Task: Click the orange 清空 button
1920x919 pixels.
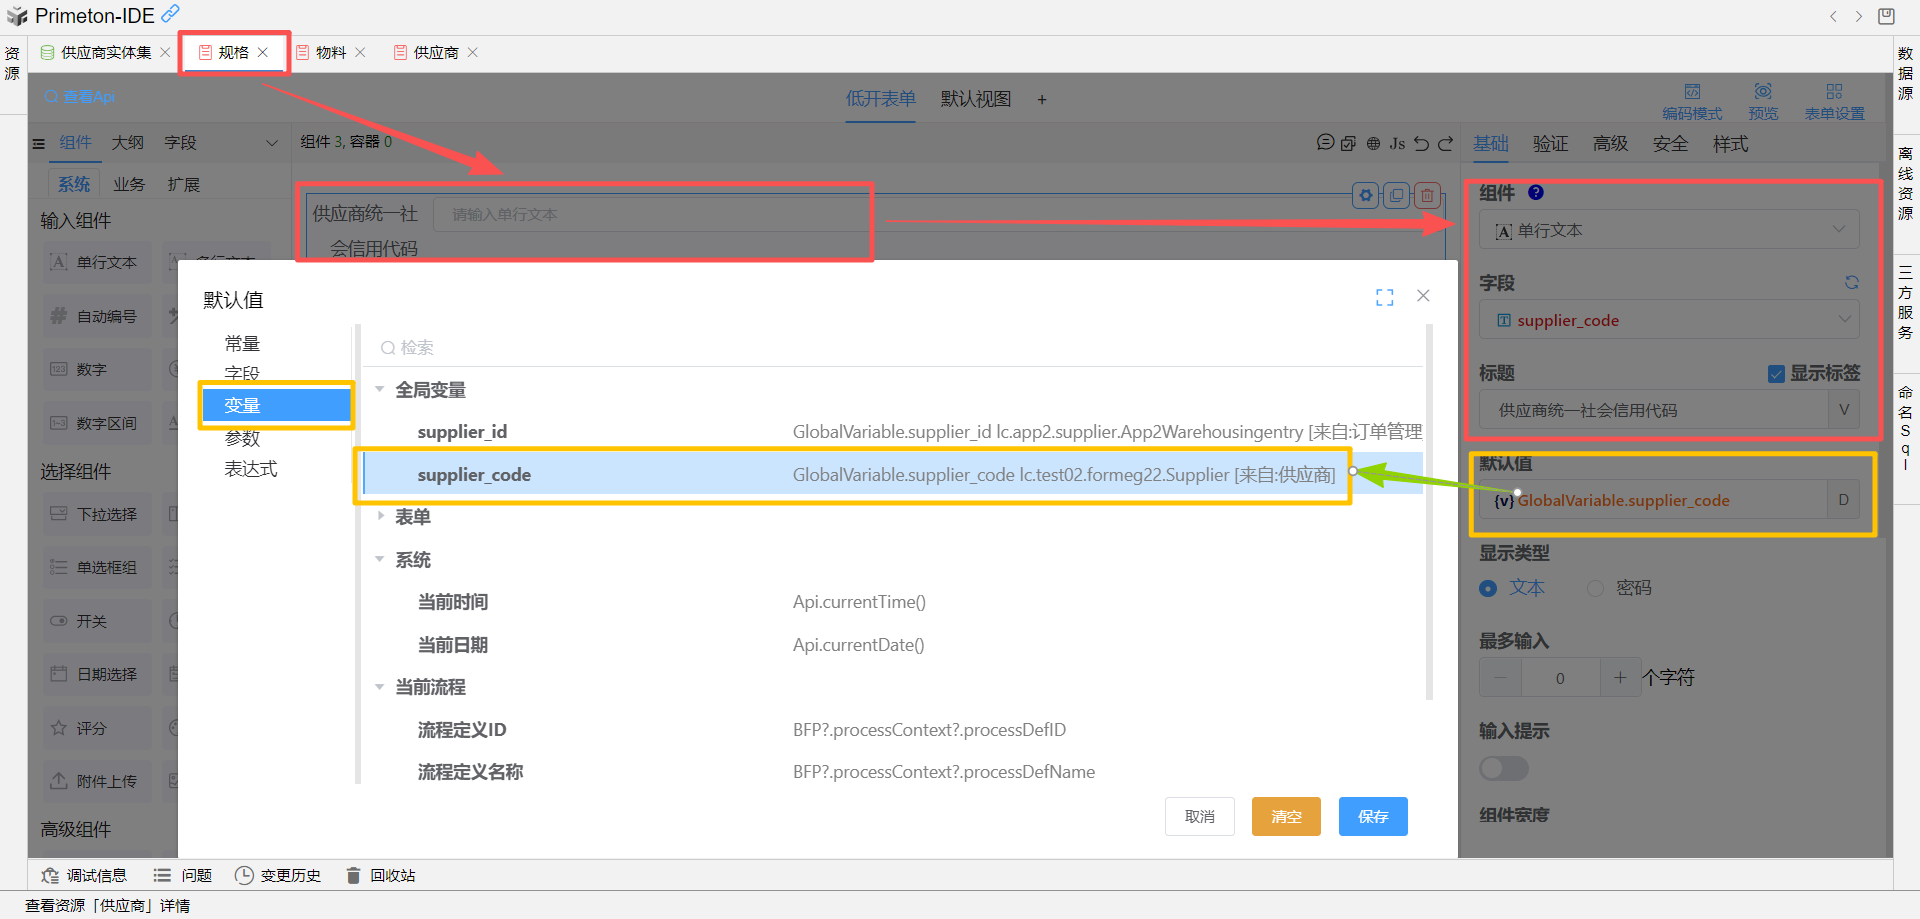Action: click(1286, 816)
